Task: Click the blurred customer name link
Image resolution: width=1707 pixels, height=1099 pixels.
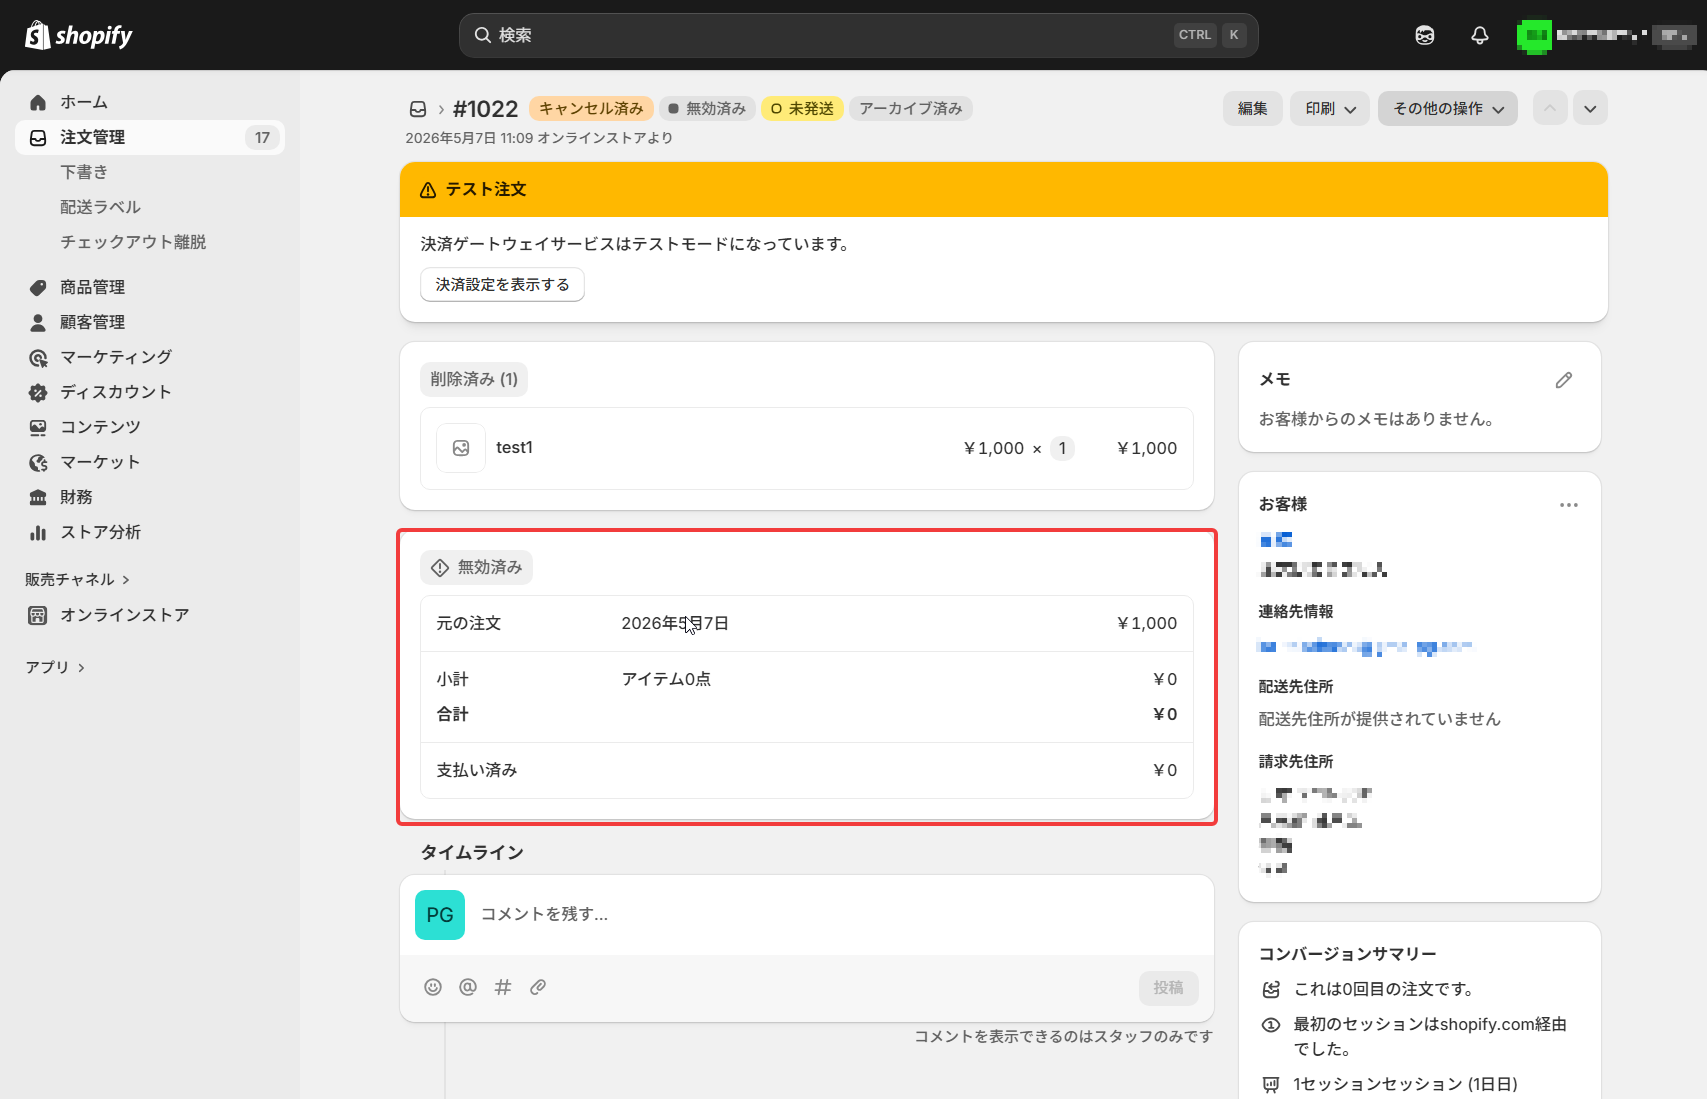Action: [x=1276, y=540]
